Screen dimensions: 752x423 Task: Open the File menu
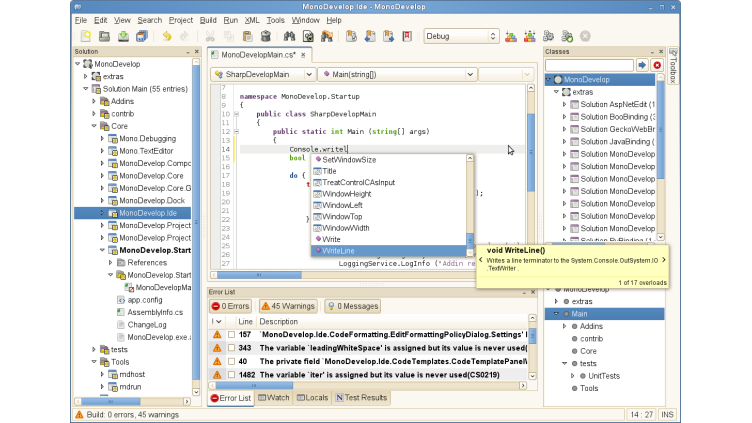(x=81, y=20)
